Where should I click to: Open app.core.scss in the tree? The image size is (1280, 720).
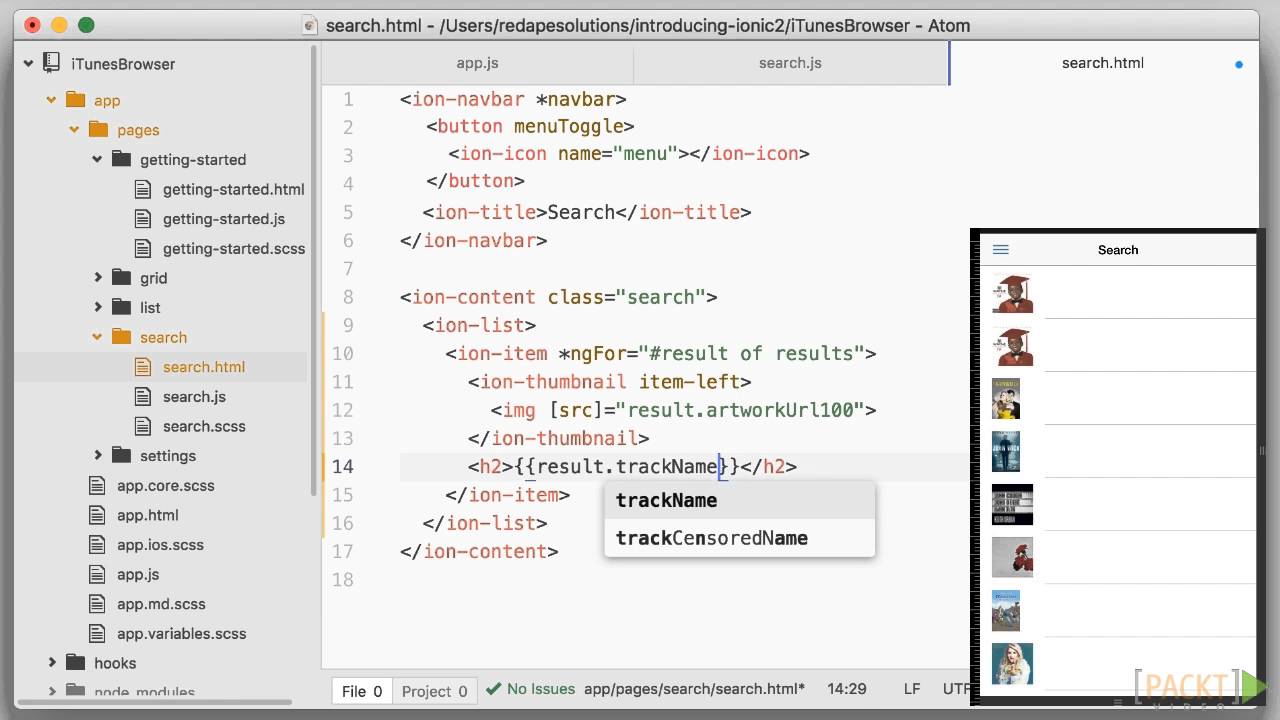[x=166, y=485]
